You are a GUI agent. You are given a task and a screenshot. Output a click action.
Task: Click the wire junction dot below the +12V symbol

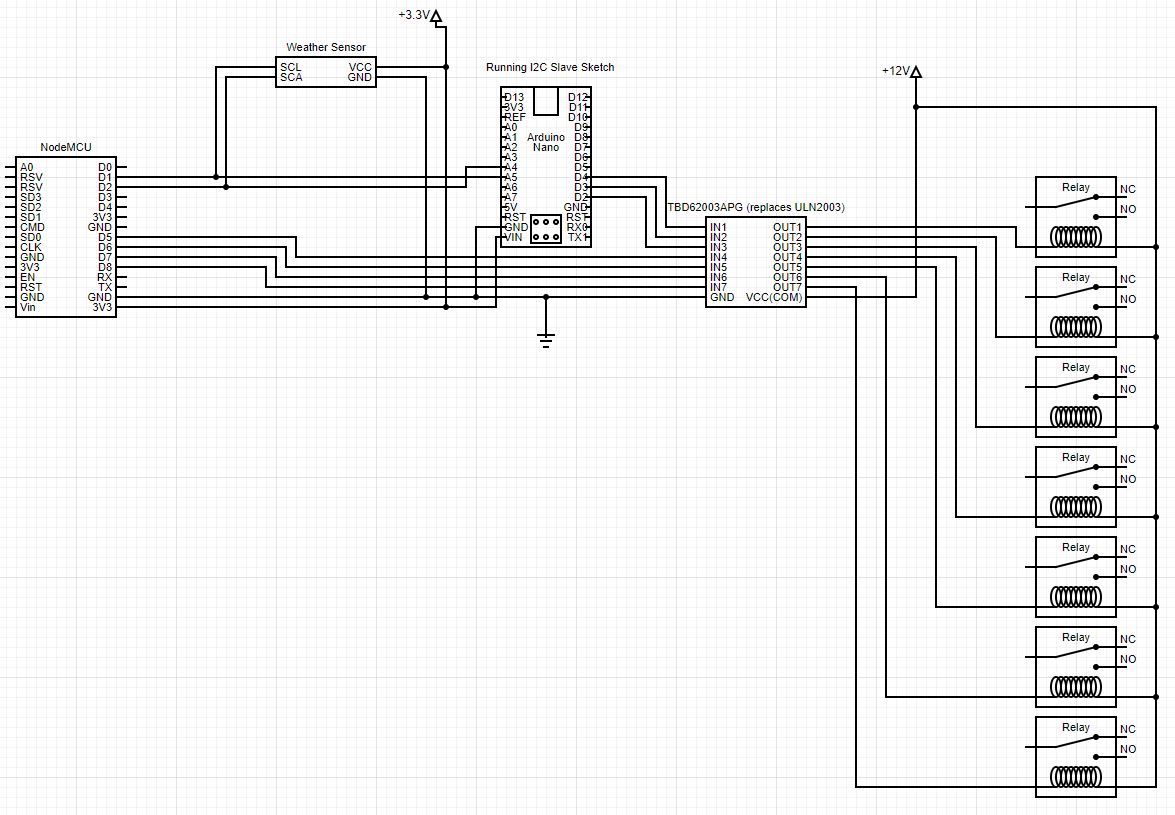916,107
